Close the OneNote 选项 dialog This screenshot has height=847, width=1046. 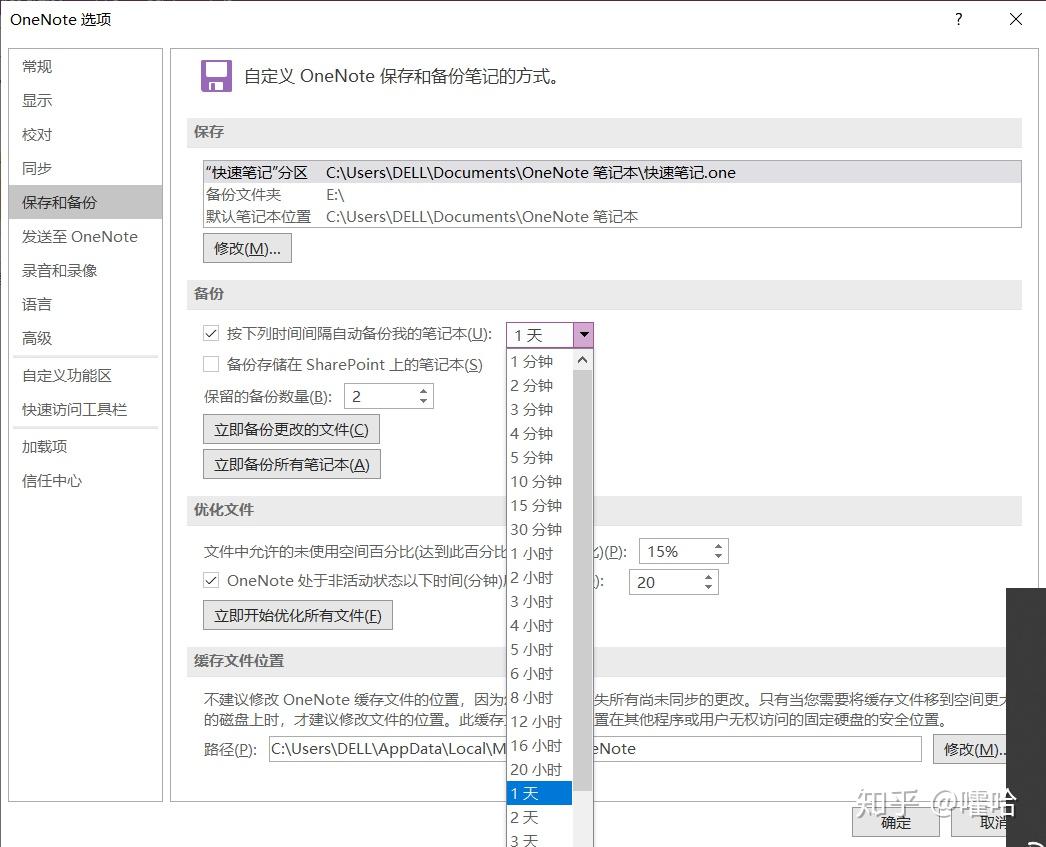1015,19
